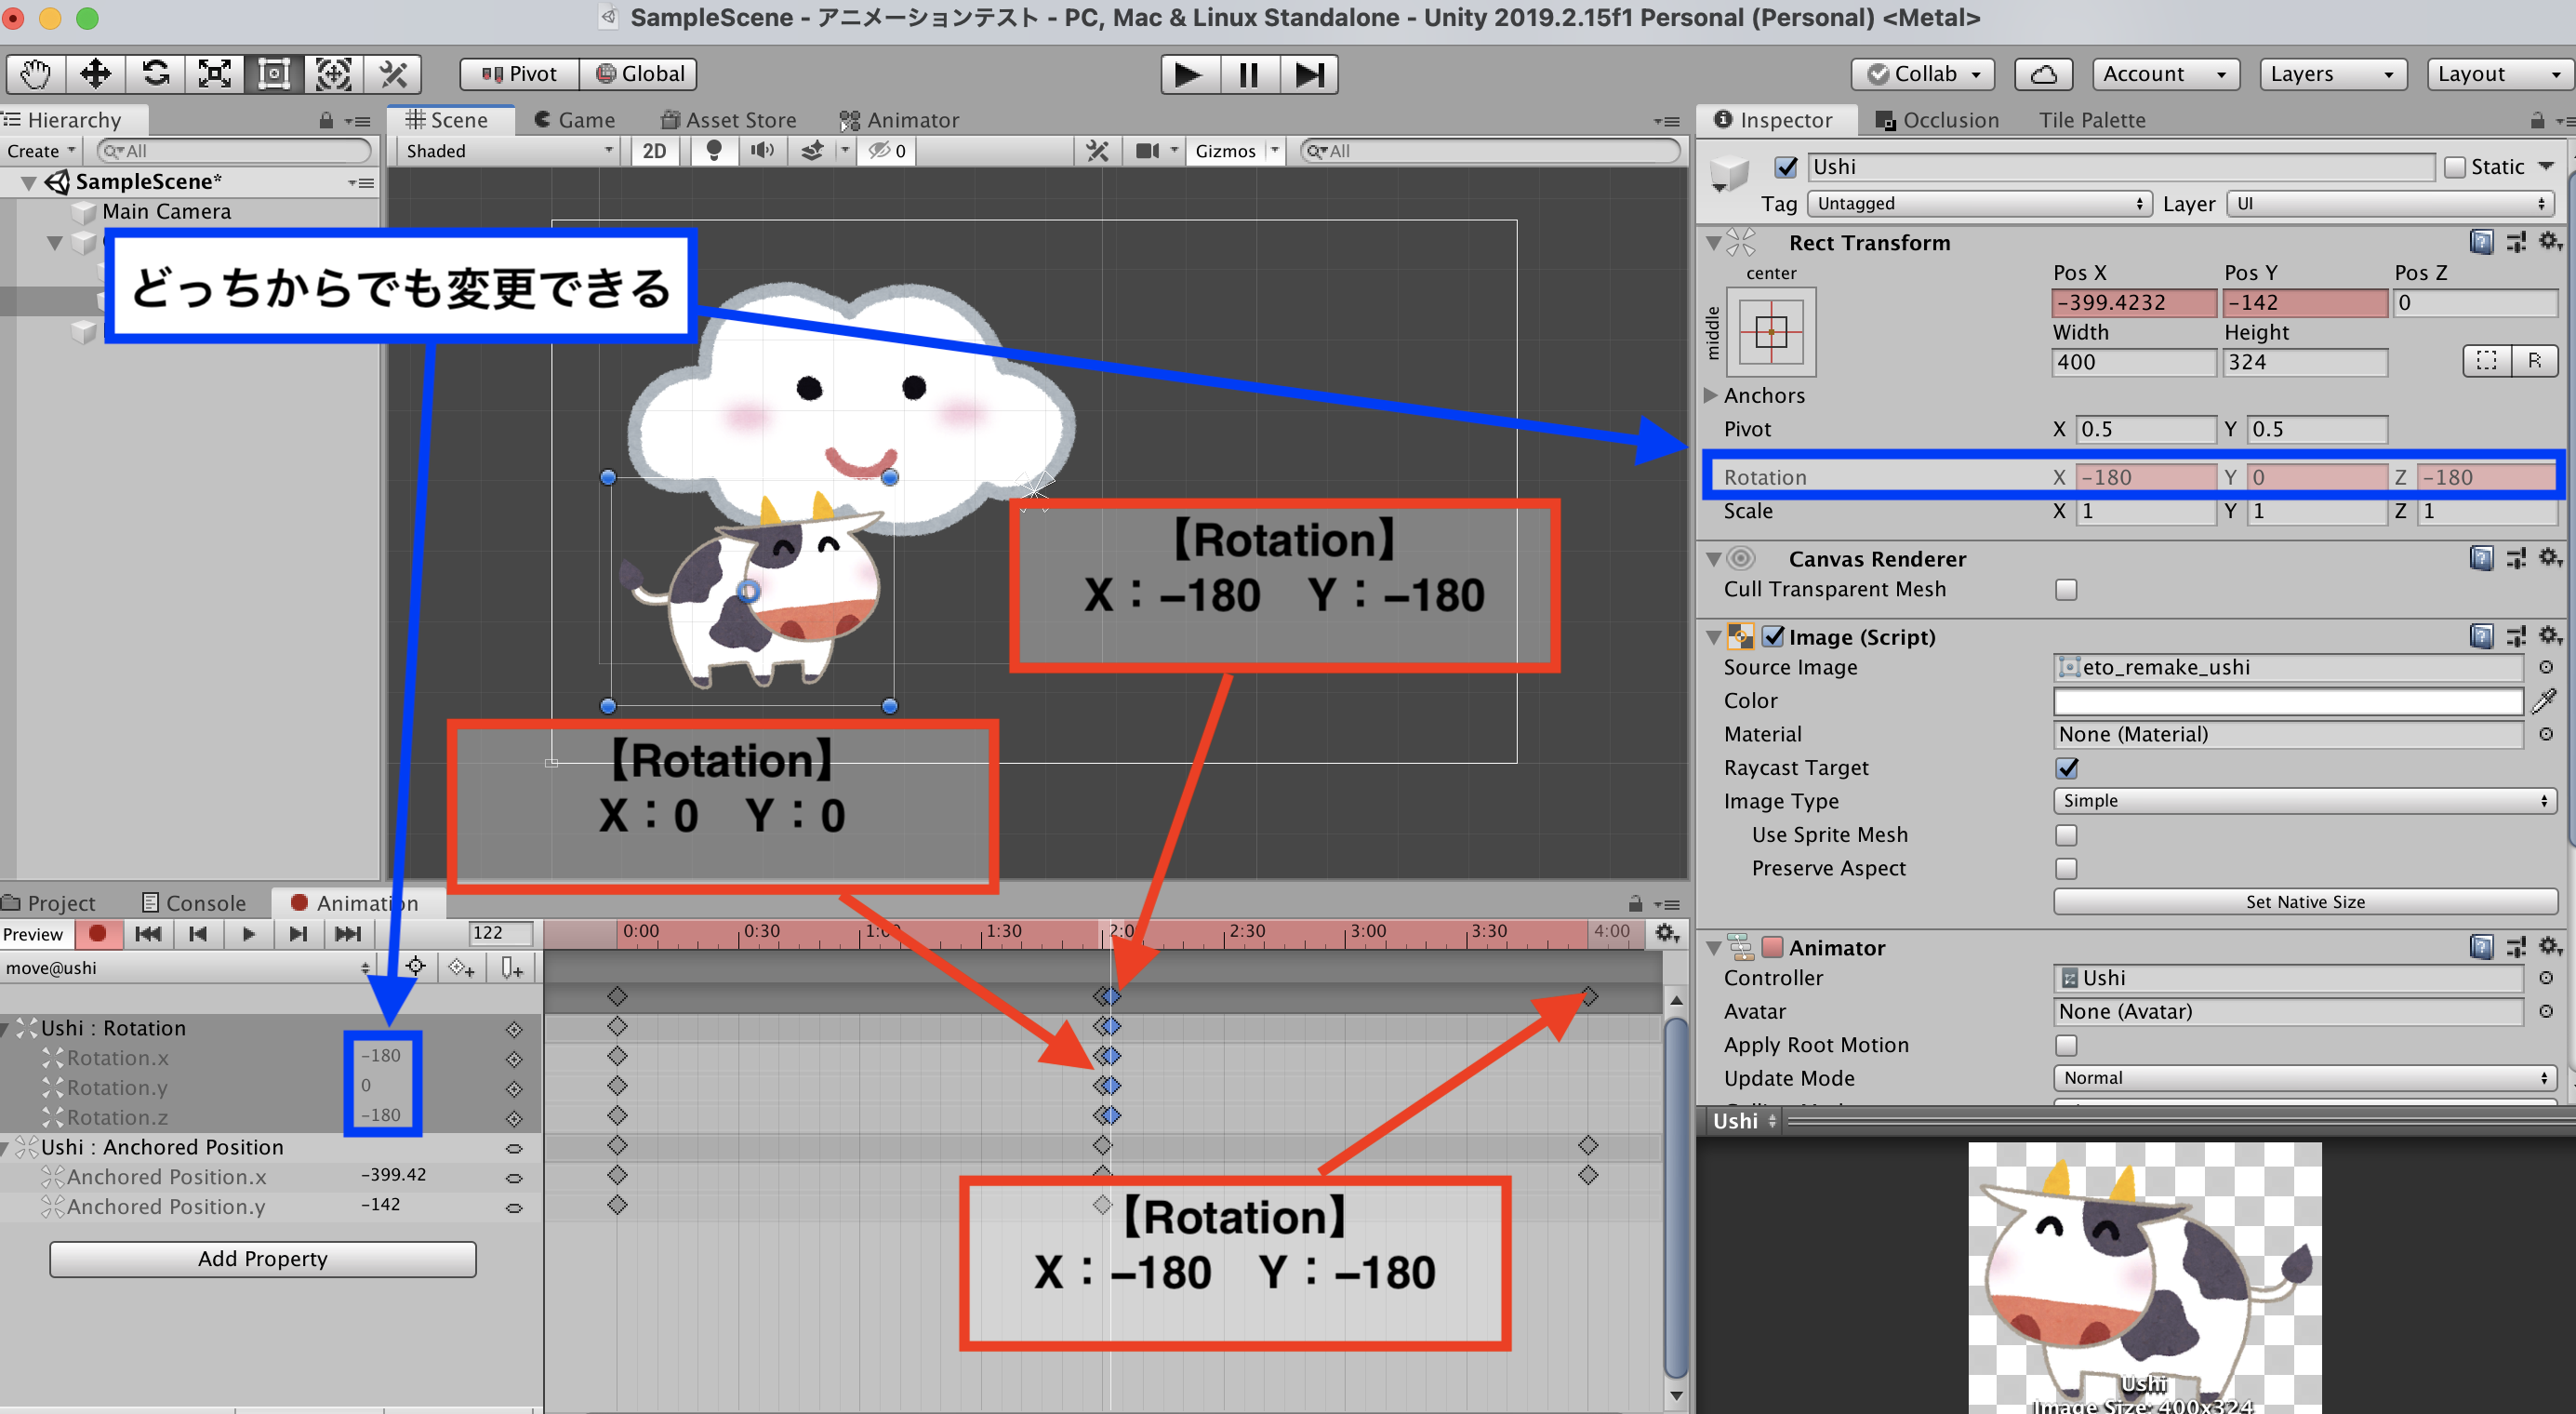Viewport: 2576px width, 1414px height.
Task: Click the Add Property button
Action: coord(263,1259)
